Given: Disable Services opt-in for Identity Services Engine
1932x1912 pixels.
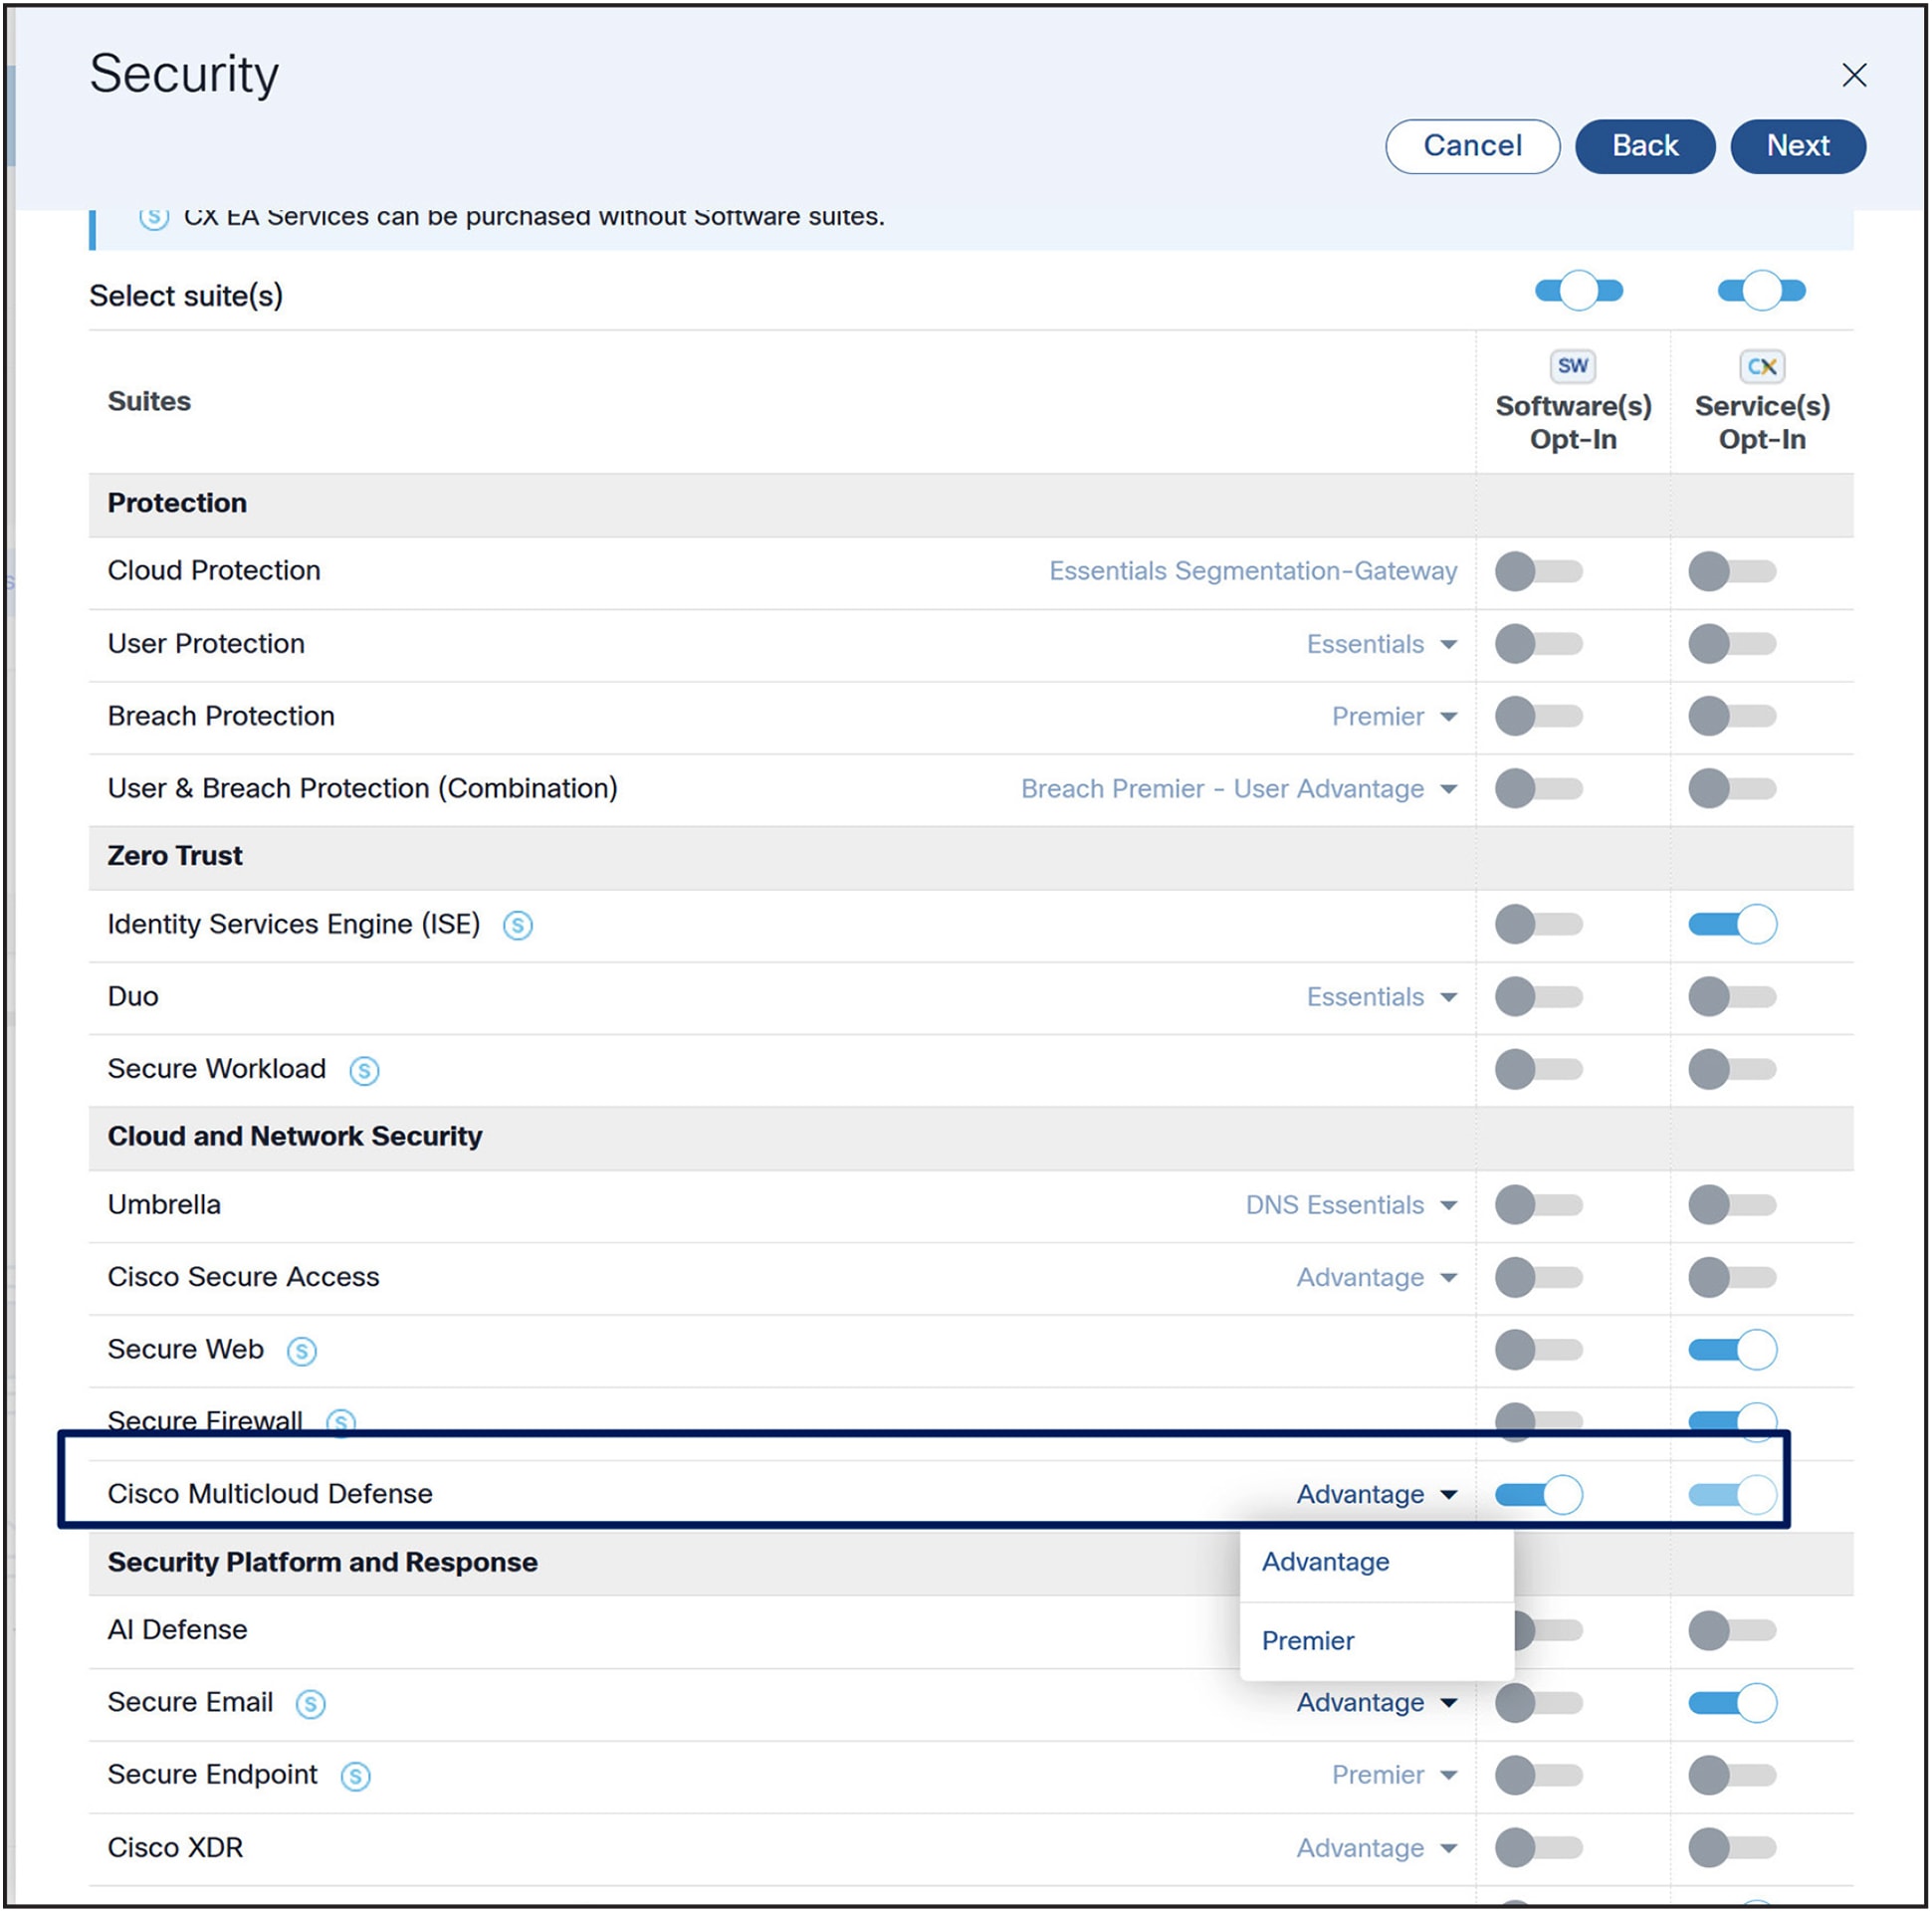Looking at the screenshot, I should click(x=1732, y=924).
